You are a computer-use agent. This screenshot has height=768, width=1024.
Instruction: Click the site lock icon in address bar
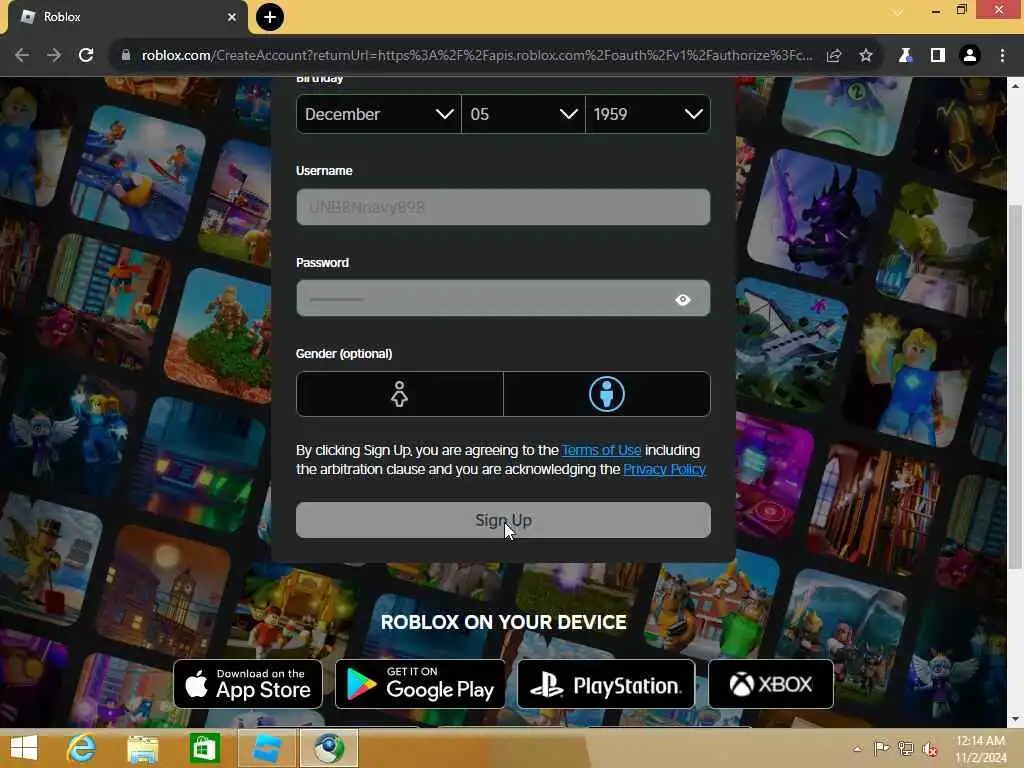tap(126, 56)
